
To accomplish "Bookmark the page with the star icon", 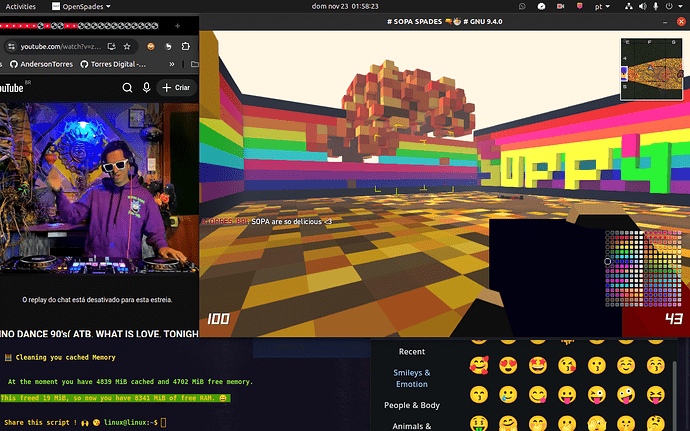I will point(125,47).
